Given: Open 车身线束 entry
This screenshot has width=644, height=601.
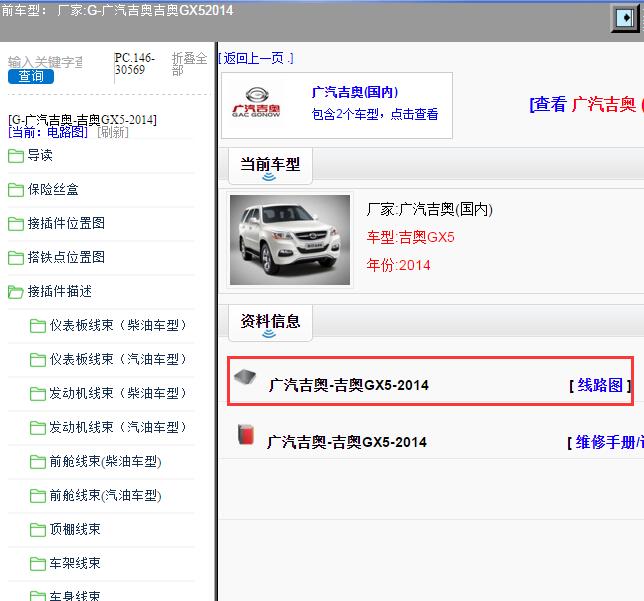Looking at the screenshot, I should [x=75, y=596].
